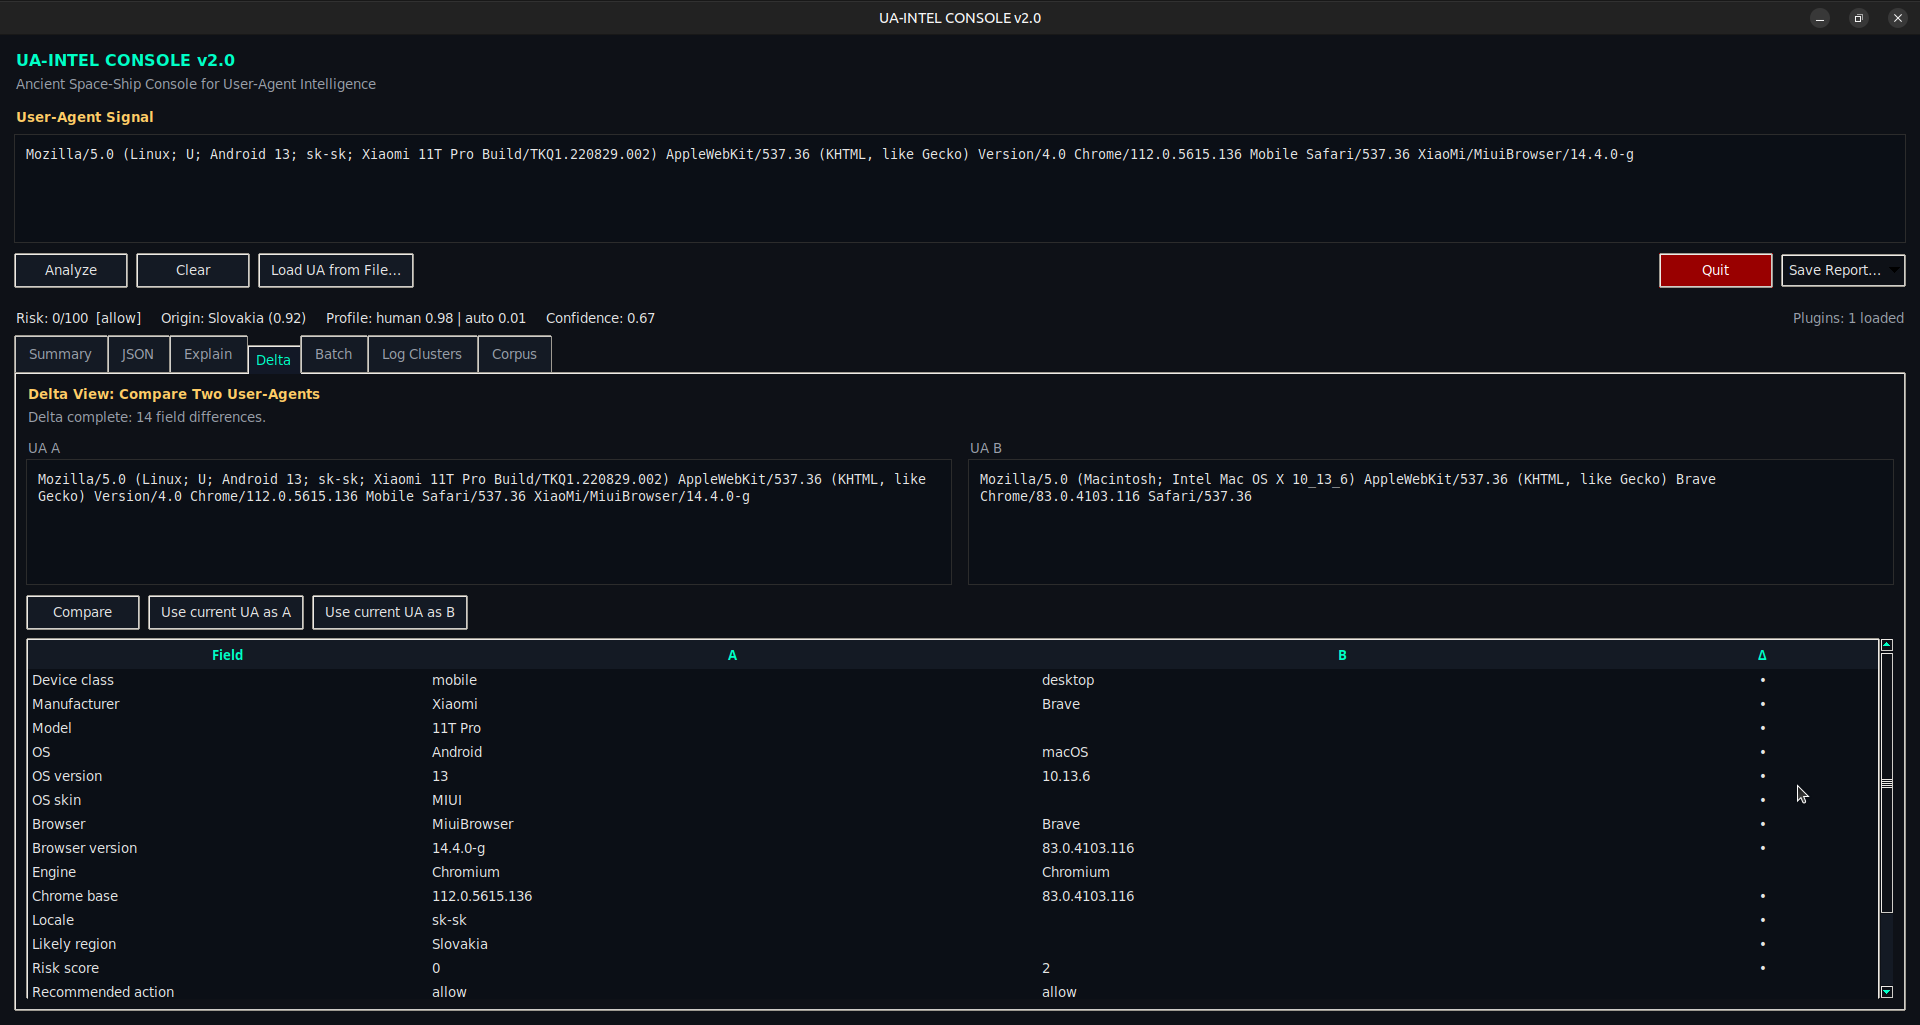Image resolution: width=1920 pixels, height=1025 pixels.
Task: Click the Analyze button
Action: 71,270
